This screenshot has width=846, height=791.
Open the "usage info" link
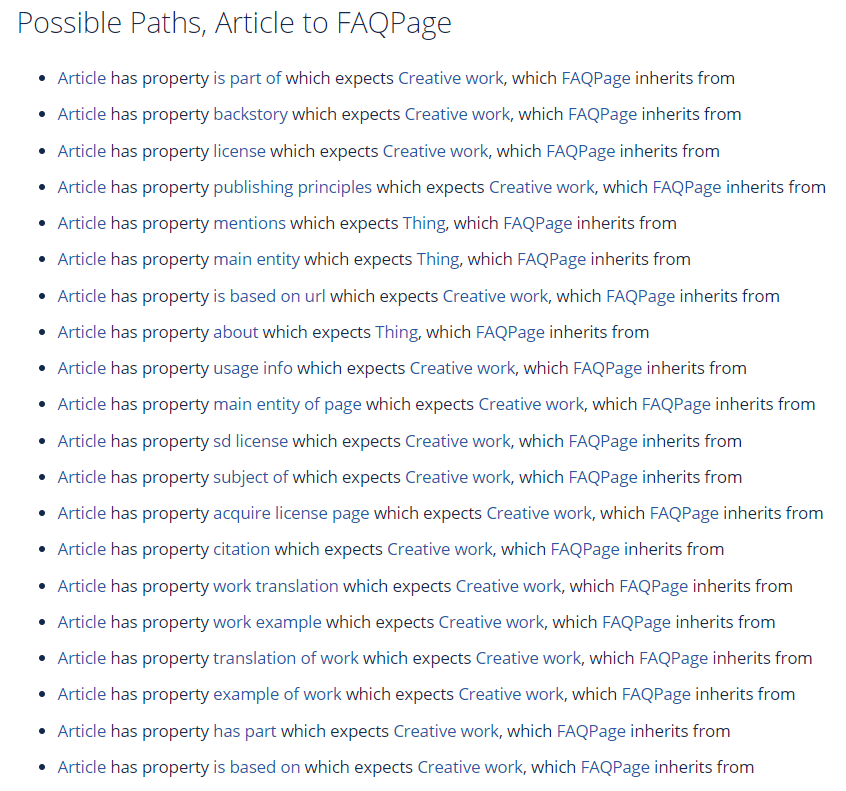tap(253, 369)
